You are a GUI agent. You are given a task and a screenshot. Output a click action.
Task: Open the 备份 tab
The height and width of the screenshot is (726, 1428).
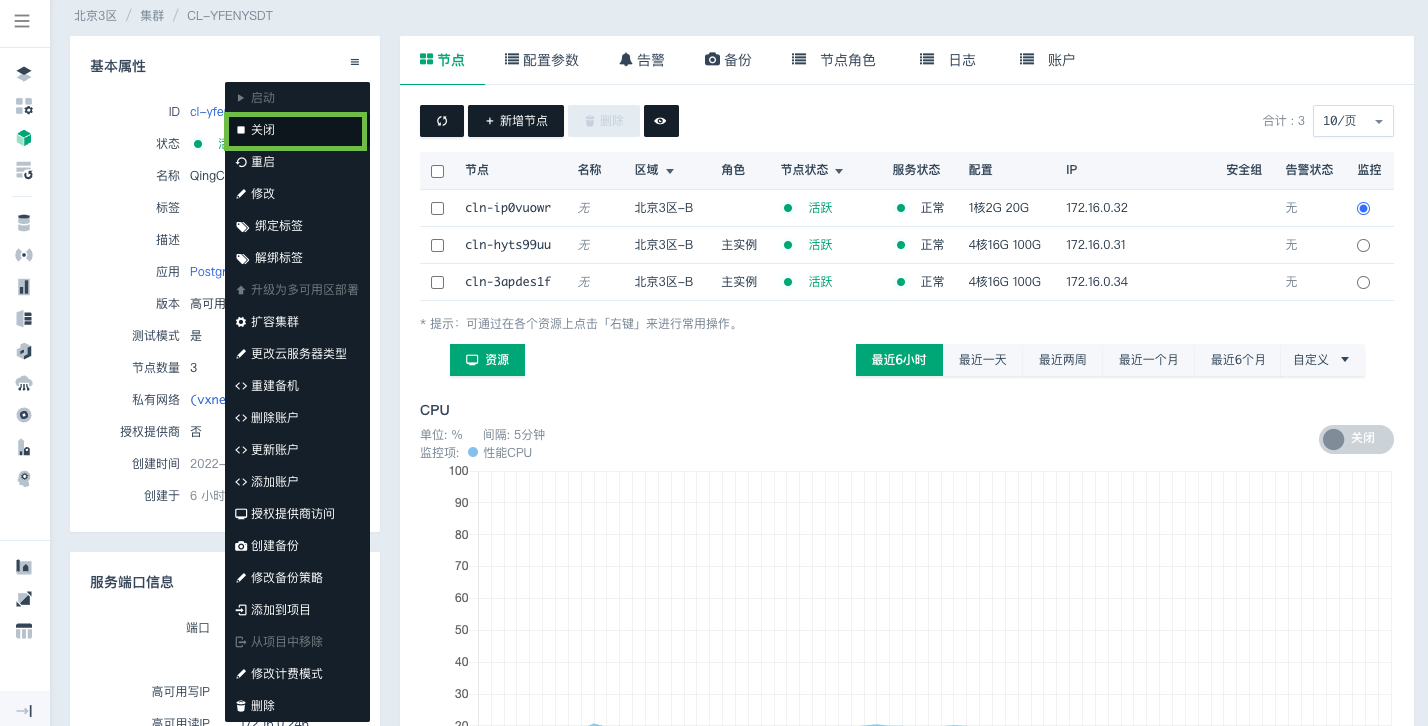click(728, 60)
